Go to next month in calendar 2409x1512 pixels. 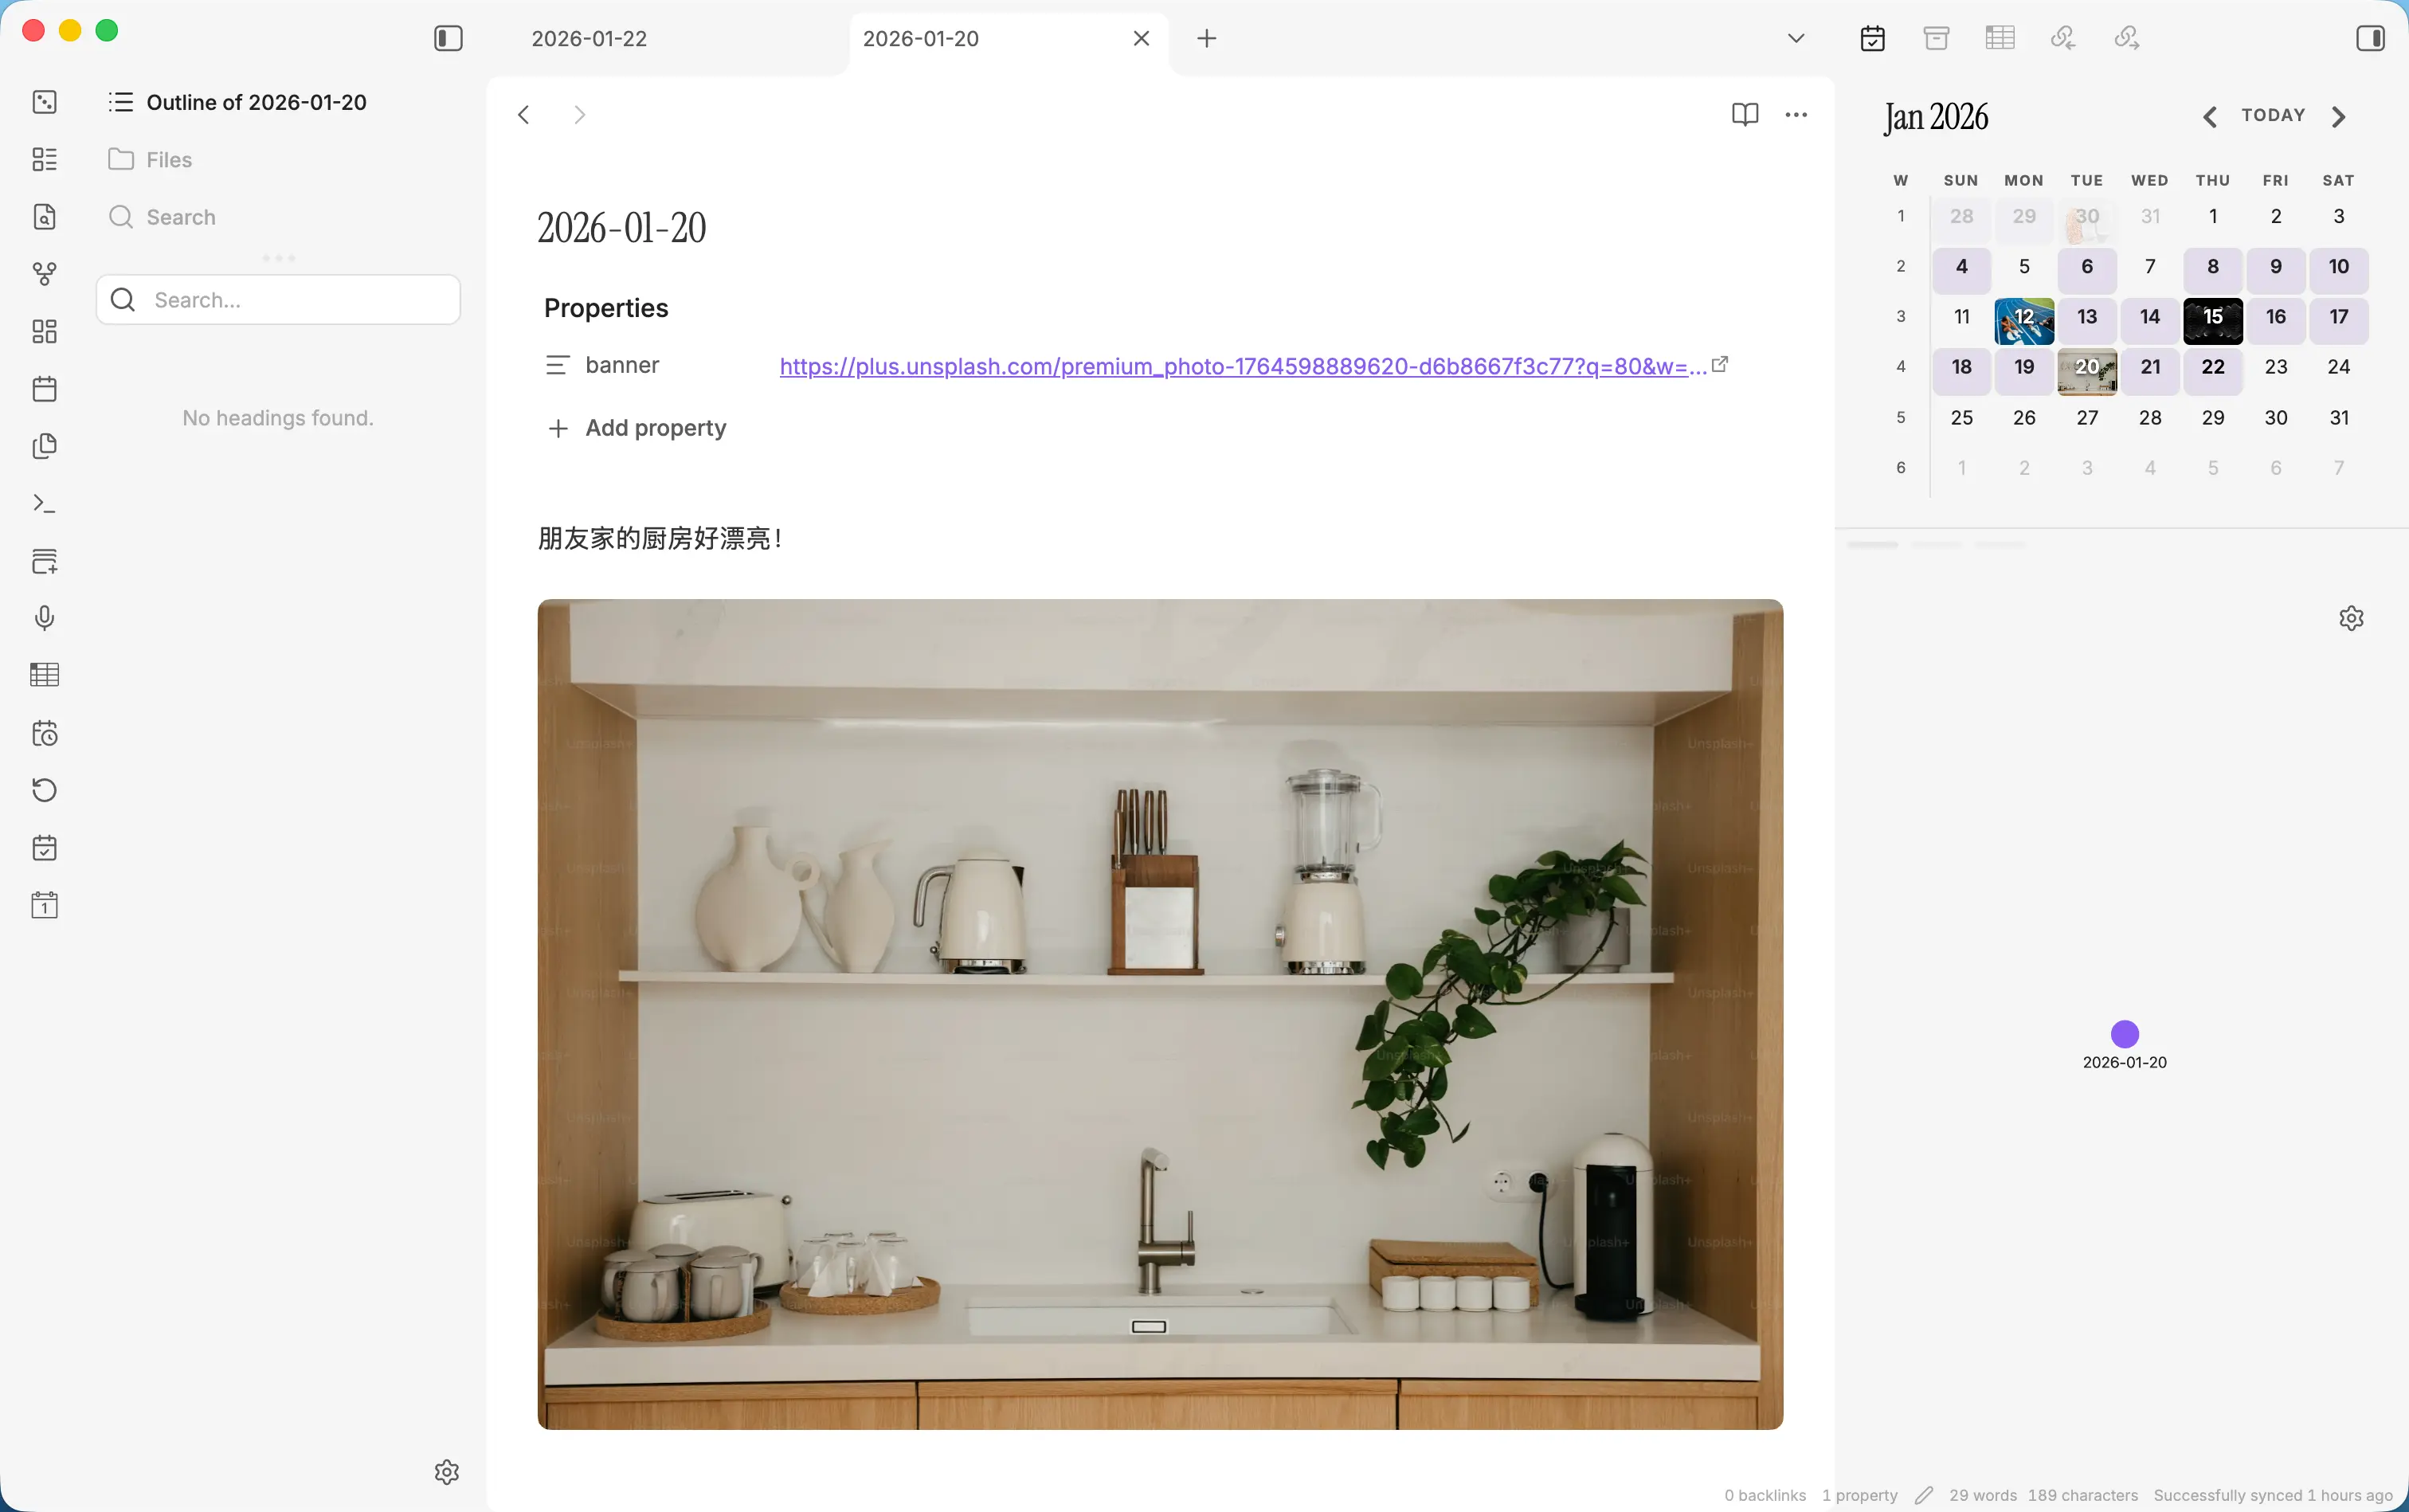(2338, 117)
